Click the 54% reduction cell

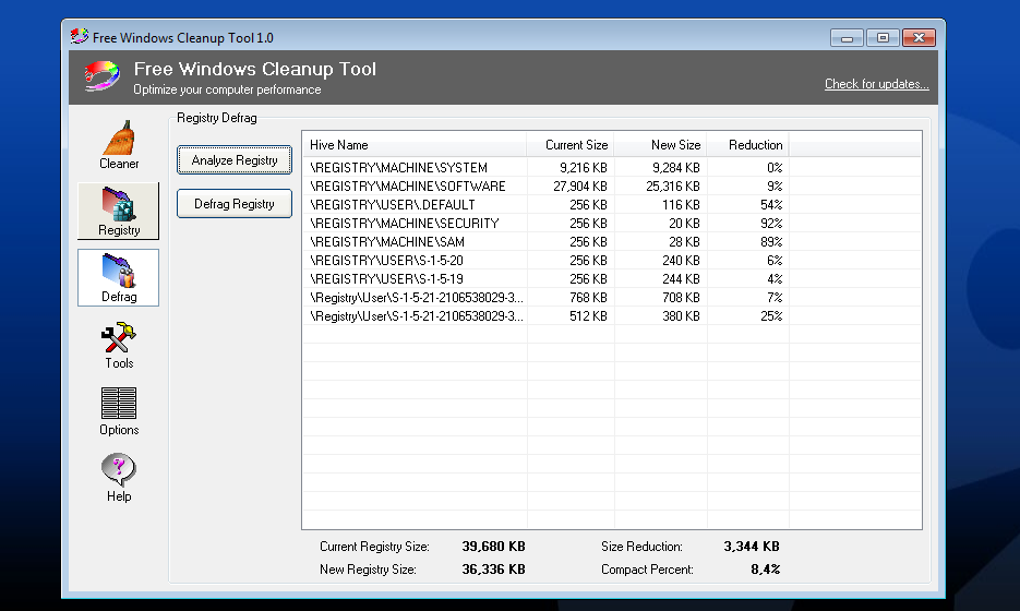(x=771, y=204)
